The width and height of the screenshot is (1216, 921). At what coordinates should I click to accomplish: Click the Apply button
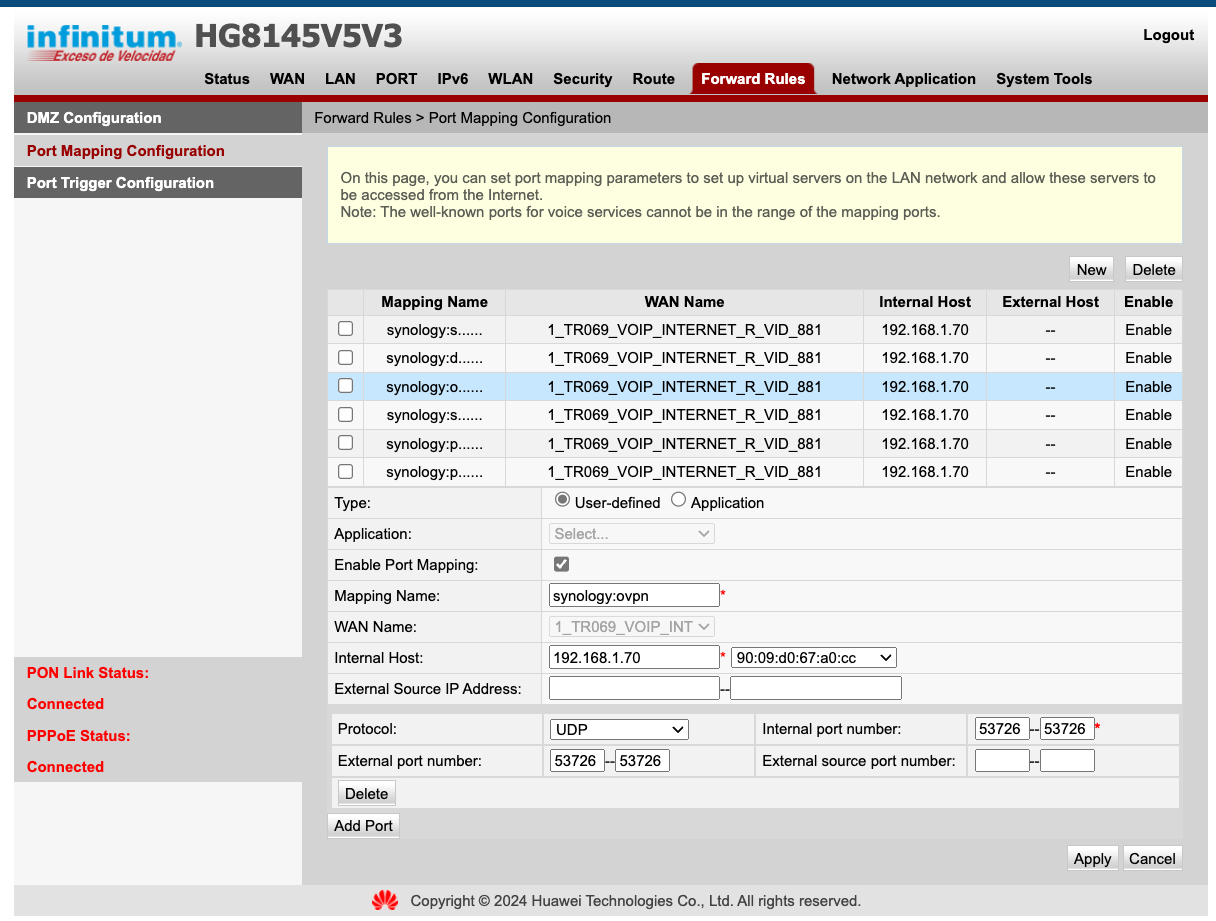pyautogui.click(x=1092, y=859)
